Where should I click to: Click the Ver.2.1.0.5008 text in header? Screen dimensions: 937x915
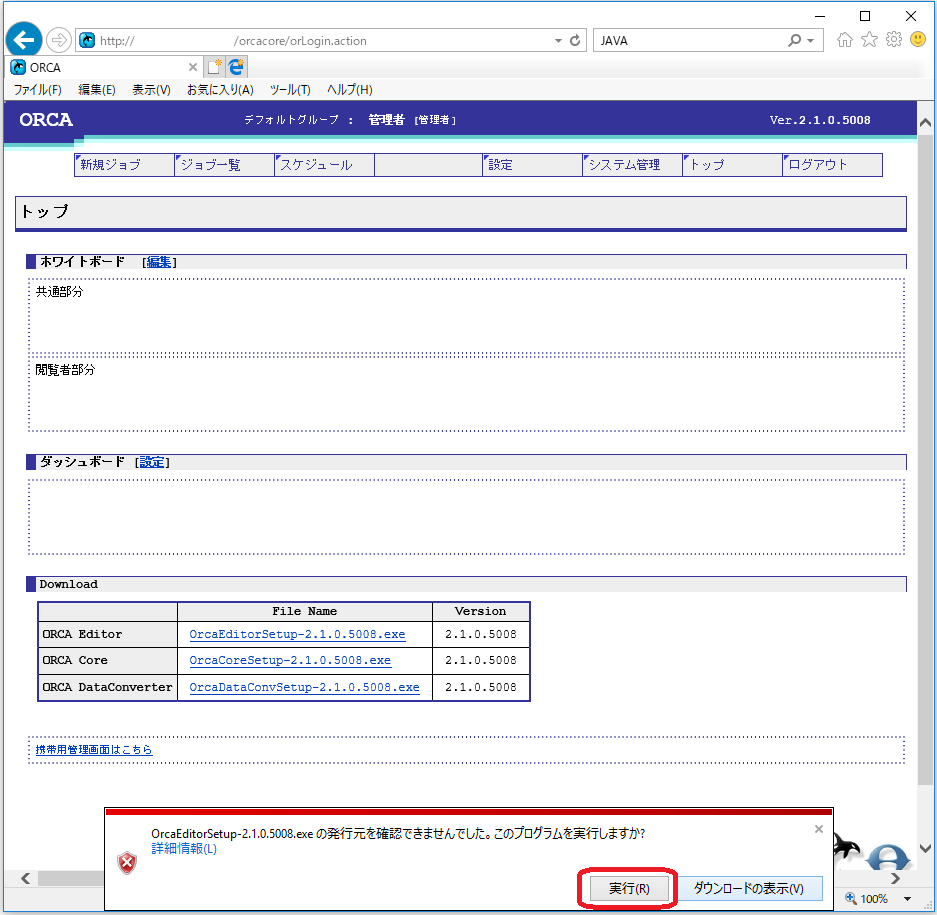[820, 120]
